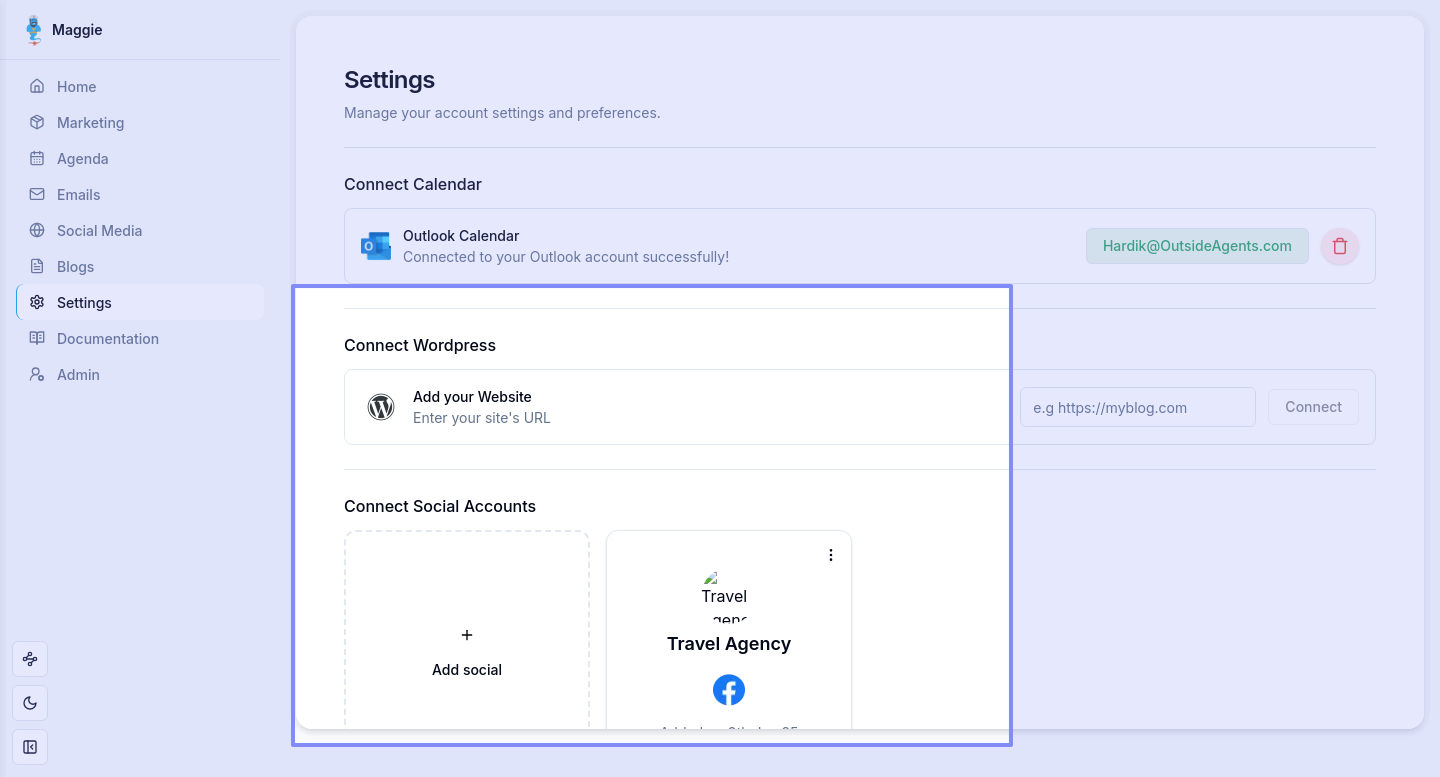Open the Travel Agency card three-dot menu
The width and height of the screenshot is (1440, 777).
[831, 555]
